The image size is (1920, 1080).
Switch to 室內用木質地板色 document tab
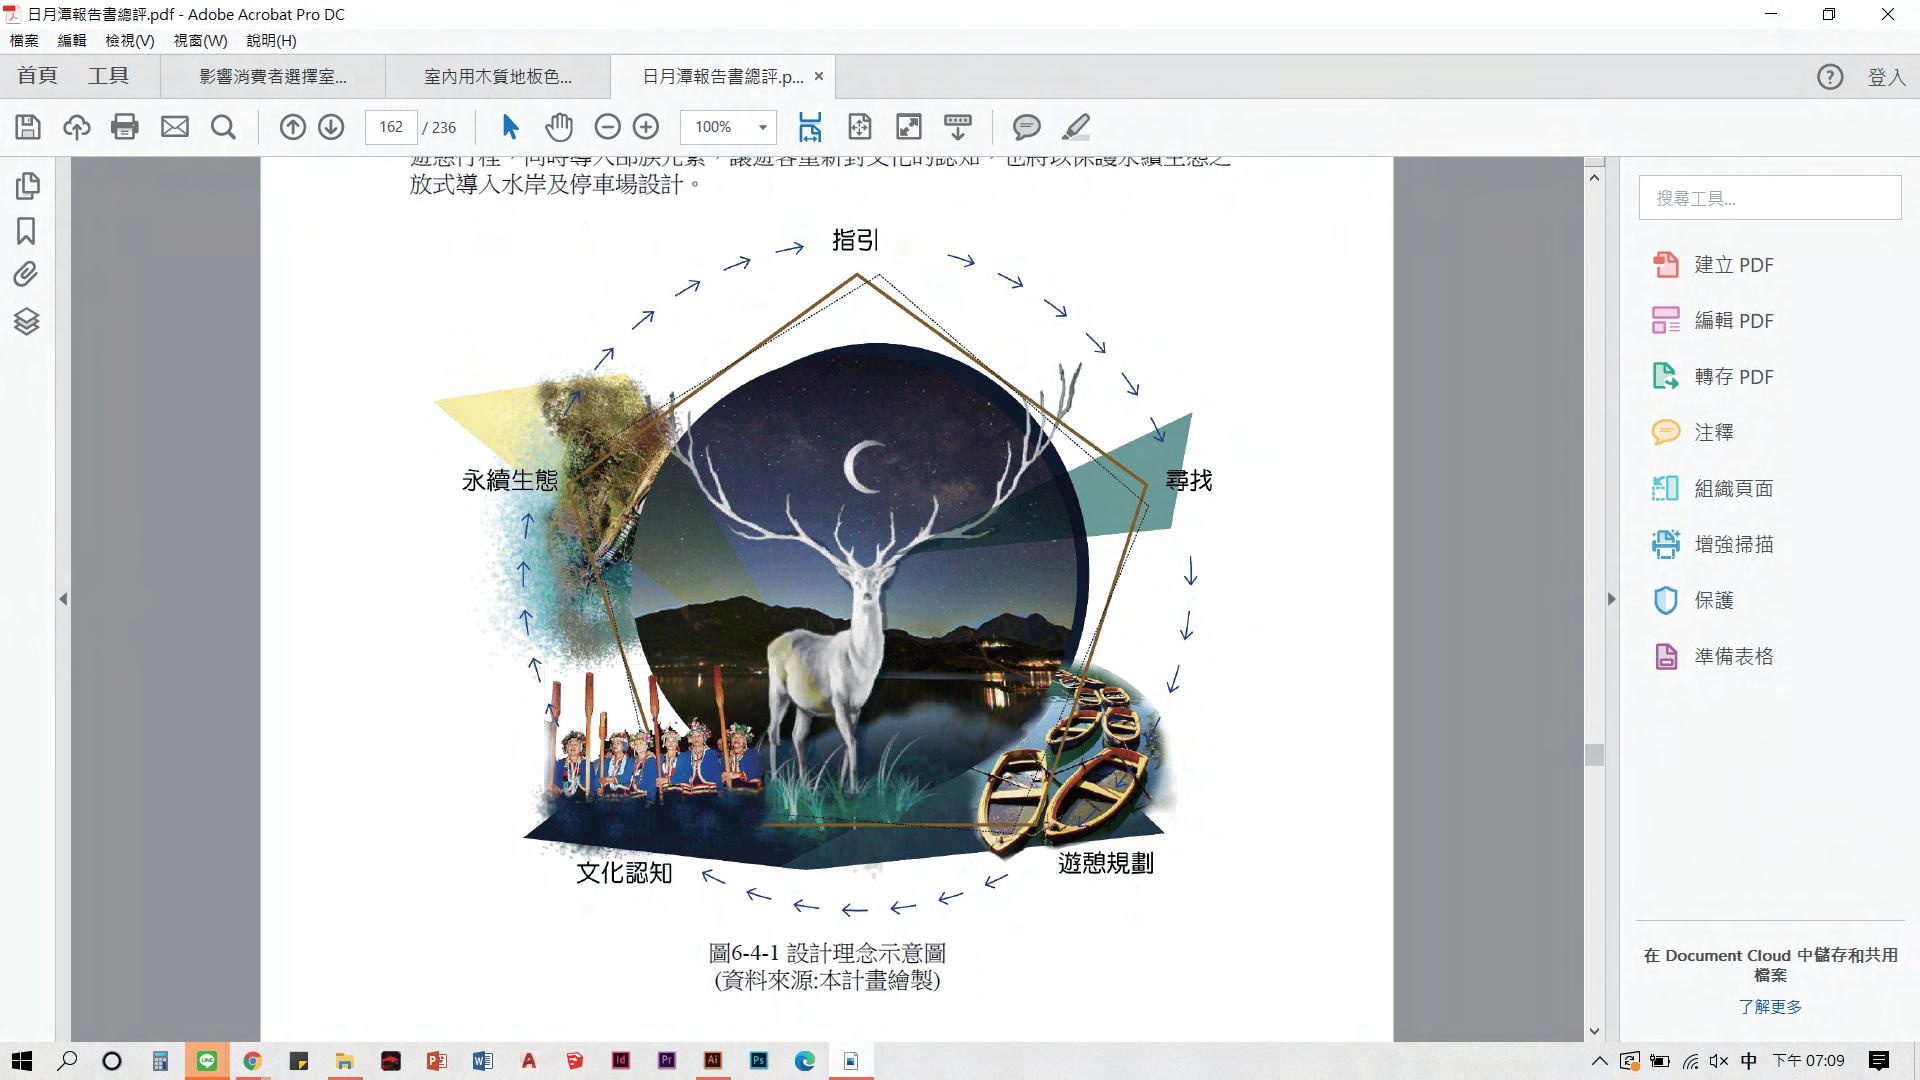pyautogui.click(x=497, y=77)
